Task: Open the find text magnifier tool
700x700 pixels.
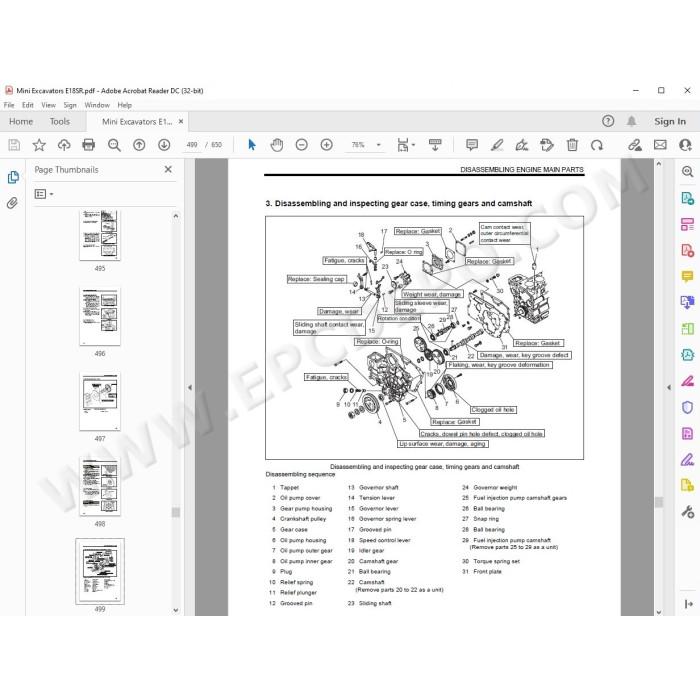Action: 114,145
